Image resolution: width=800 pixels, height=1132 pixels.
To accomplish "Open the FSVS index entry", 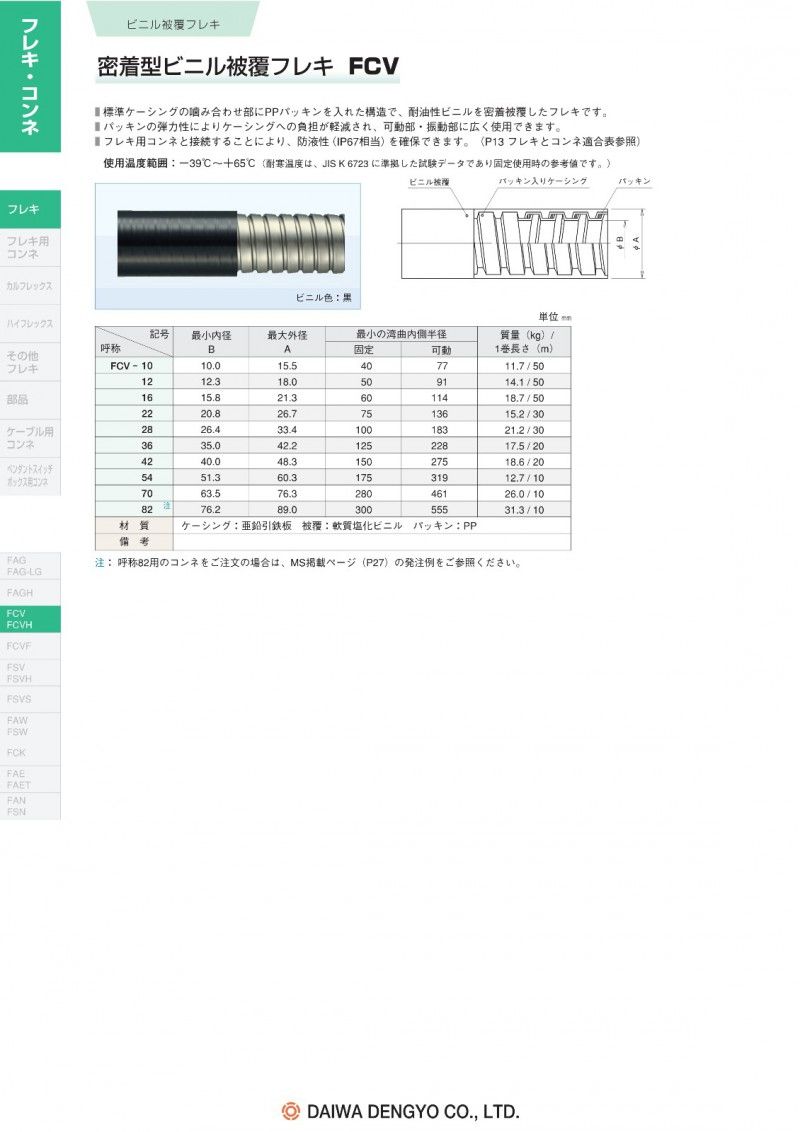I will tap(30, 699).
